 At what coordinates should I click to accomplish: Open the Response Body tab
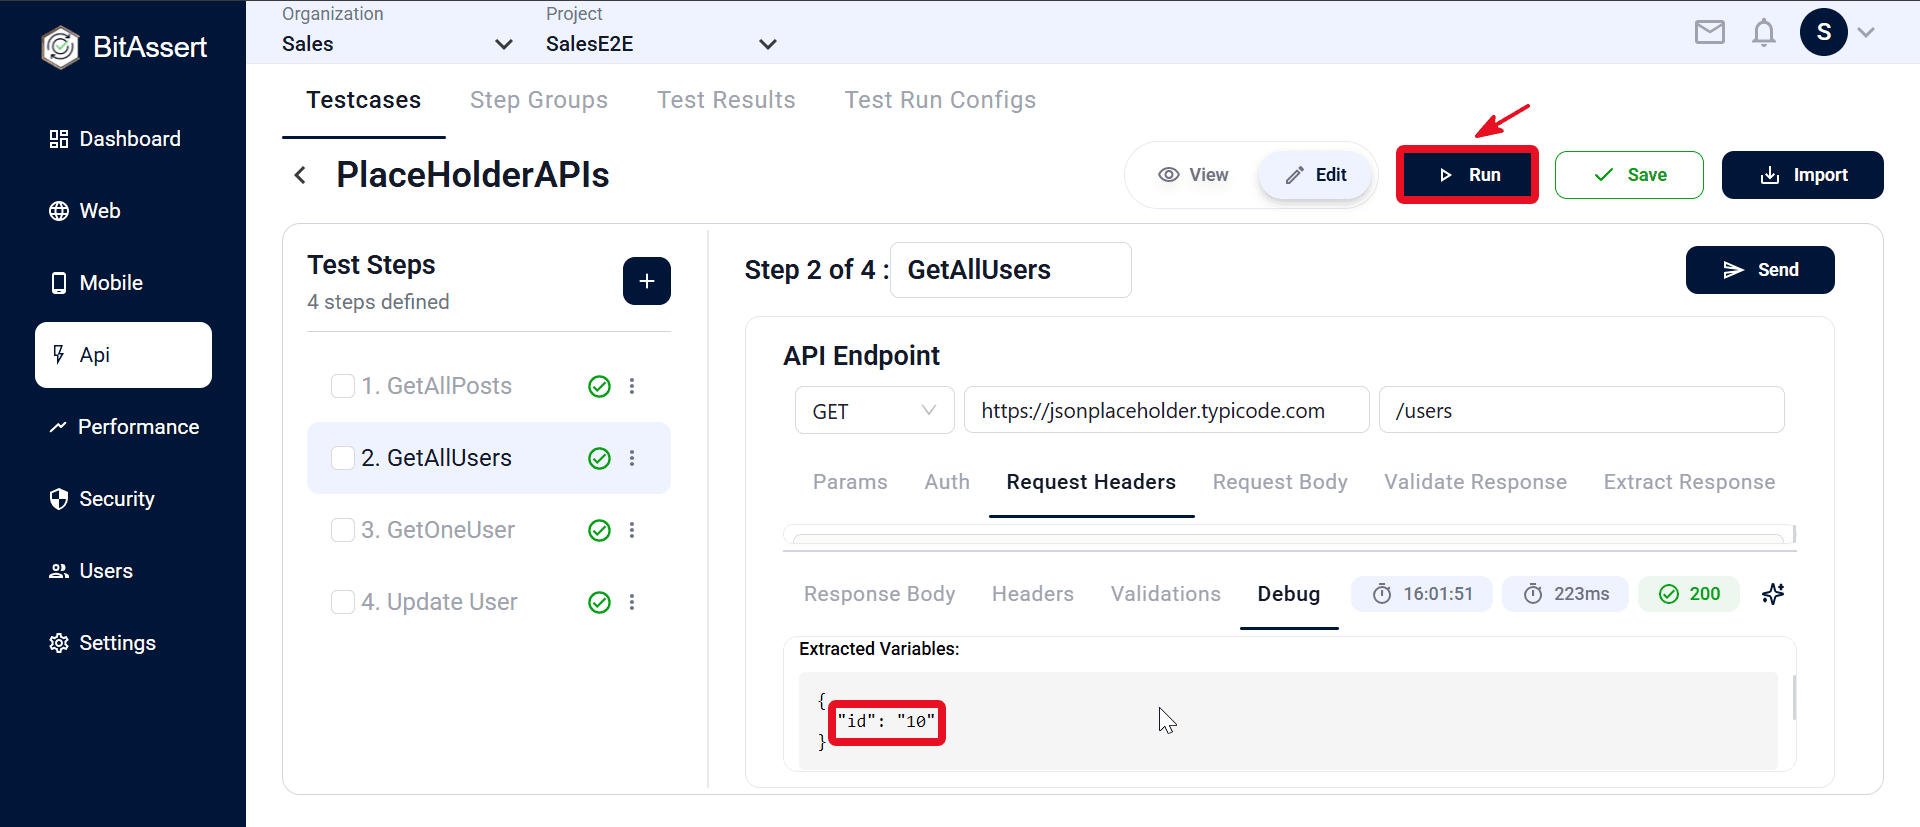(879, 594)
